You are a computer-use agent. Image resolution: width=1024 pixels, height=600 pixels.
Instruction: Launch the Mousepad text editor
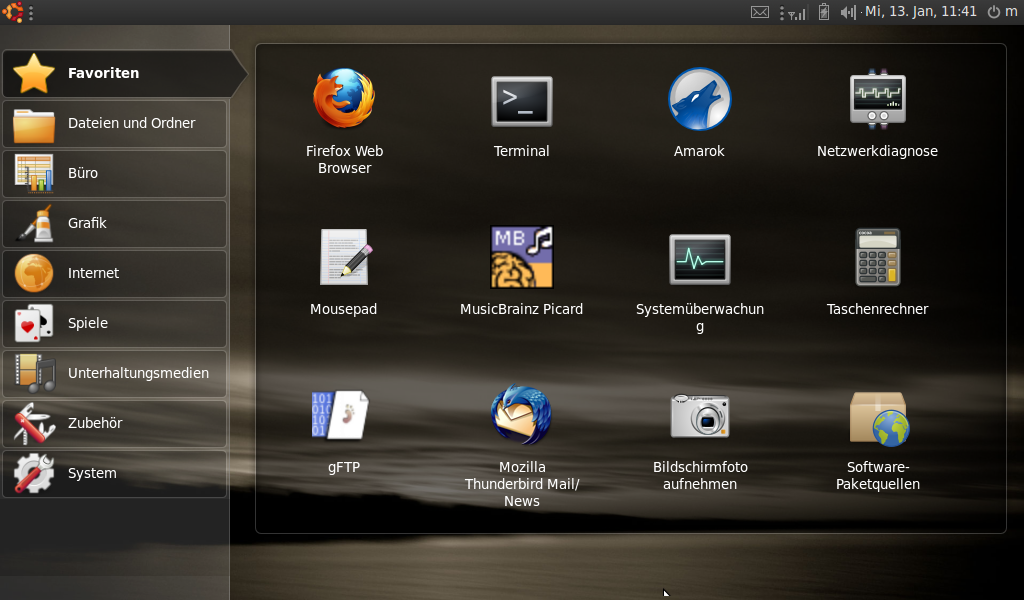(x=344, y=272)
